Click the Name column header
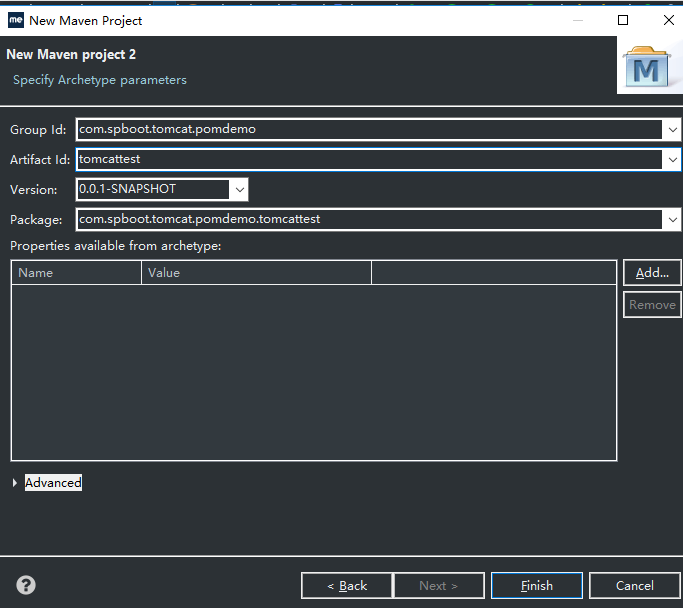Viewport: 683px width, 608px height. (x=76, y=273)
